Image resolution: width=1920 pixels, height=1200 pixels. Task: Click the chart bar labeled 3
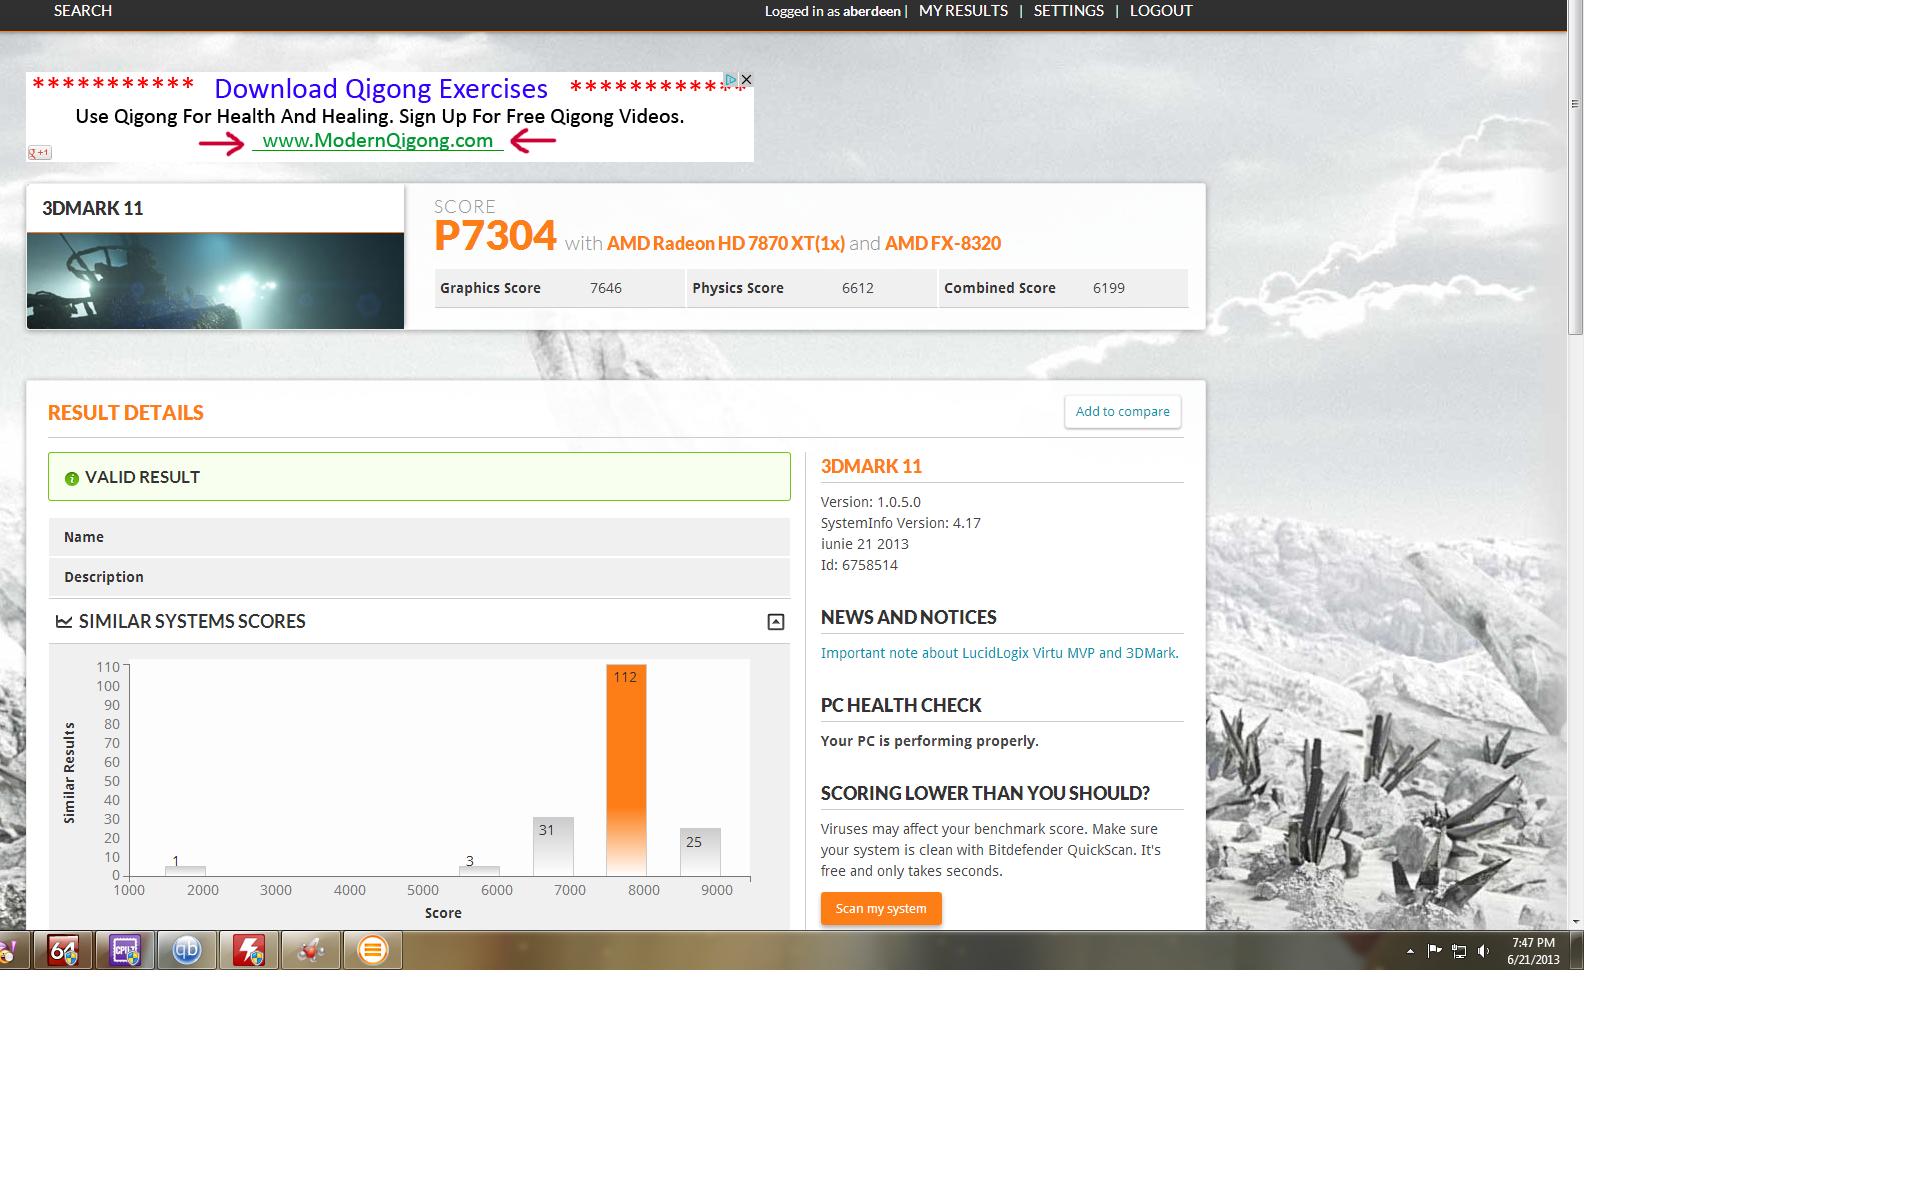pos(479,871)
